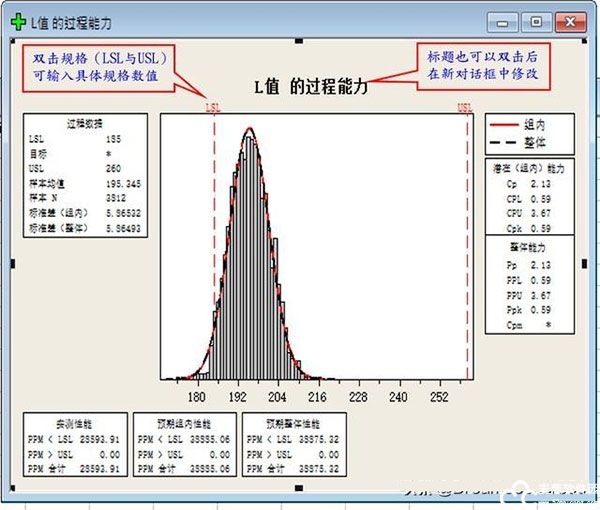Select PPM 合计 row in 预期组内性能 box
The width and height of the screenshot is (600, 510).
[184, 468]
